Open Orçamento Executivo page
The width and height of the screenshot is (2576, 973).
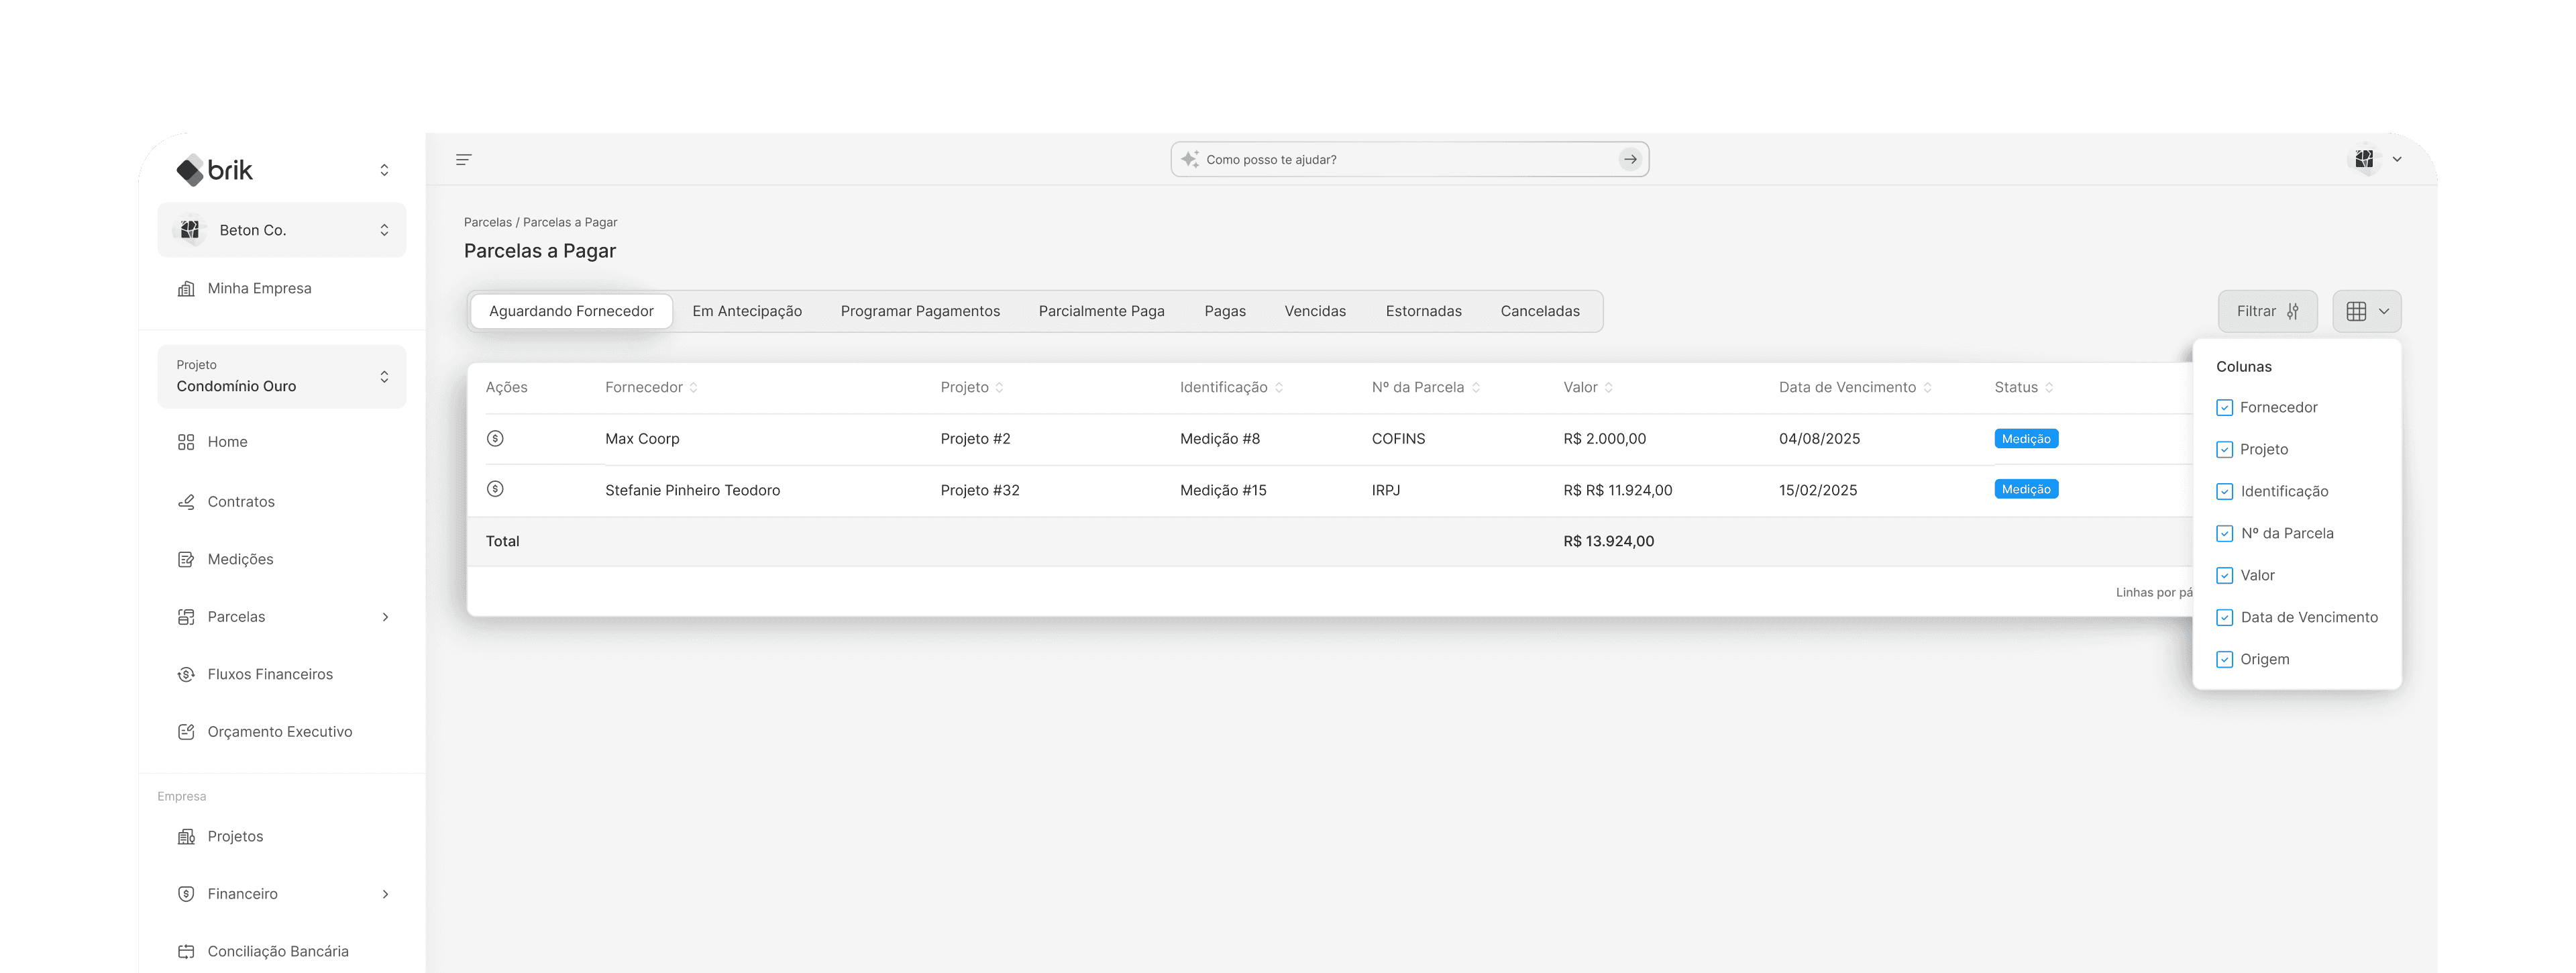pos(279,732)
